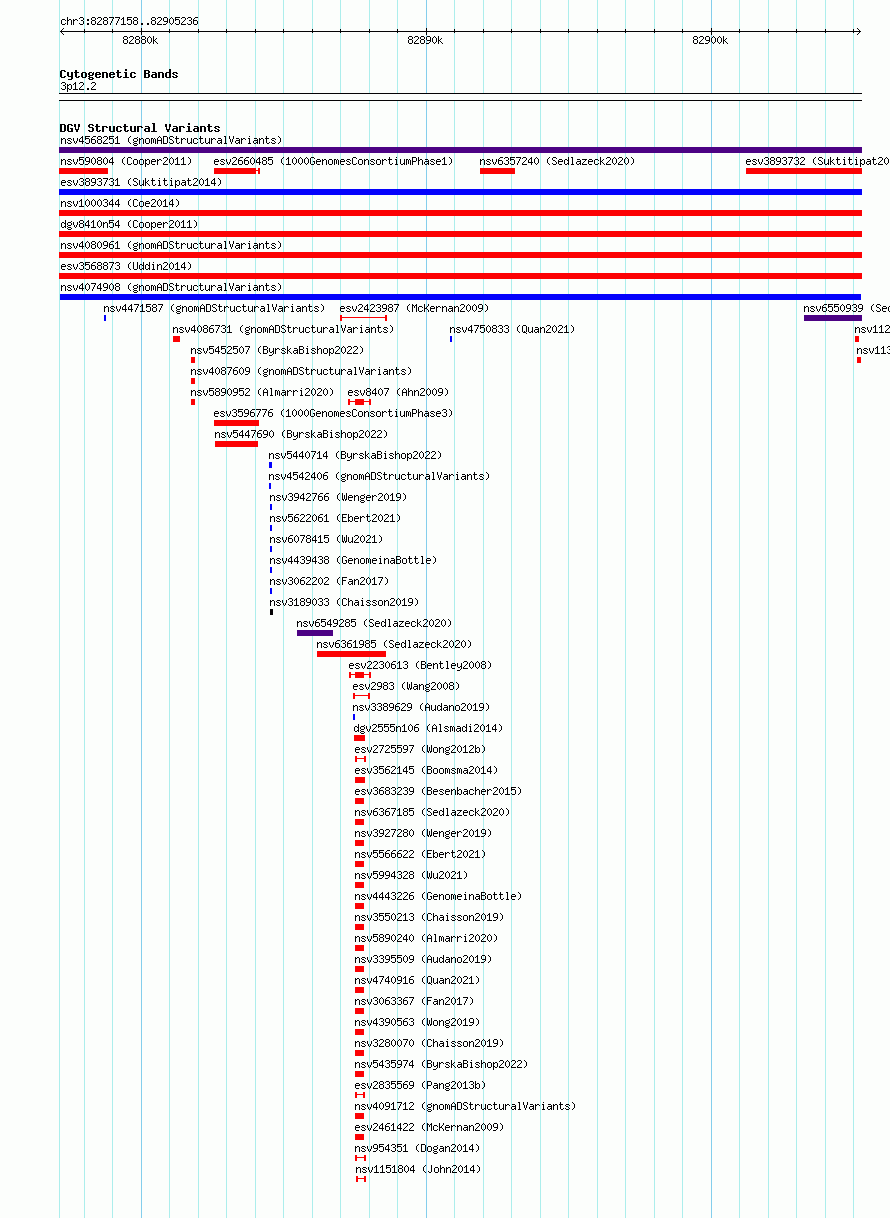Click the nsv3189033 (Chaisson2019) label
Viewport: 890px width, 1218px height.
tap(344, 602)
